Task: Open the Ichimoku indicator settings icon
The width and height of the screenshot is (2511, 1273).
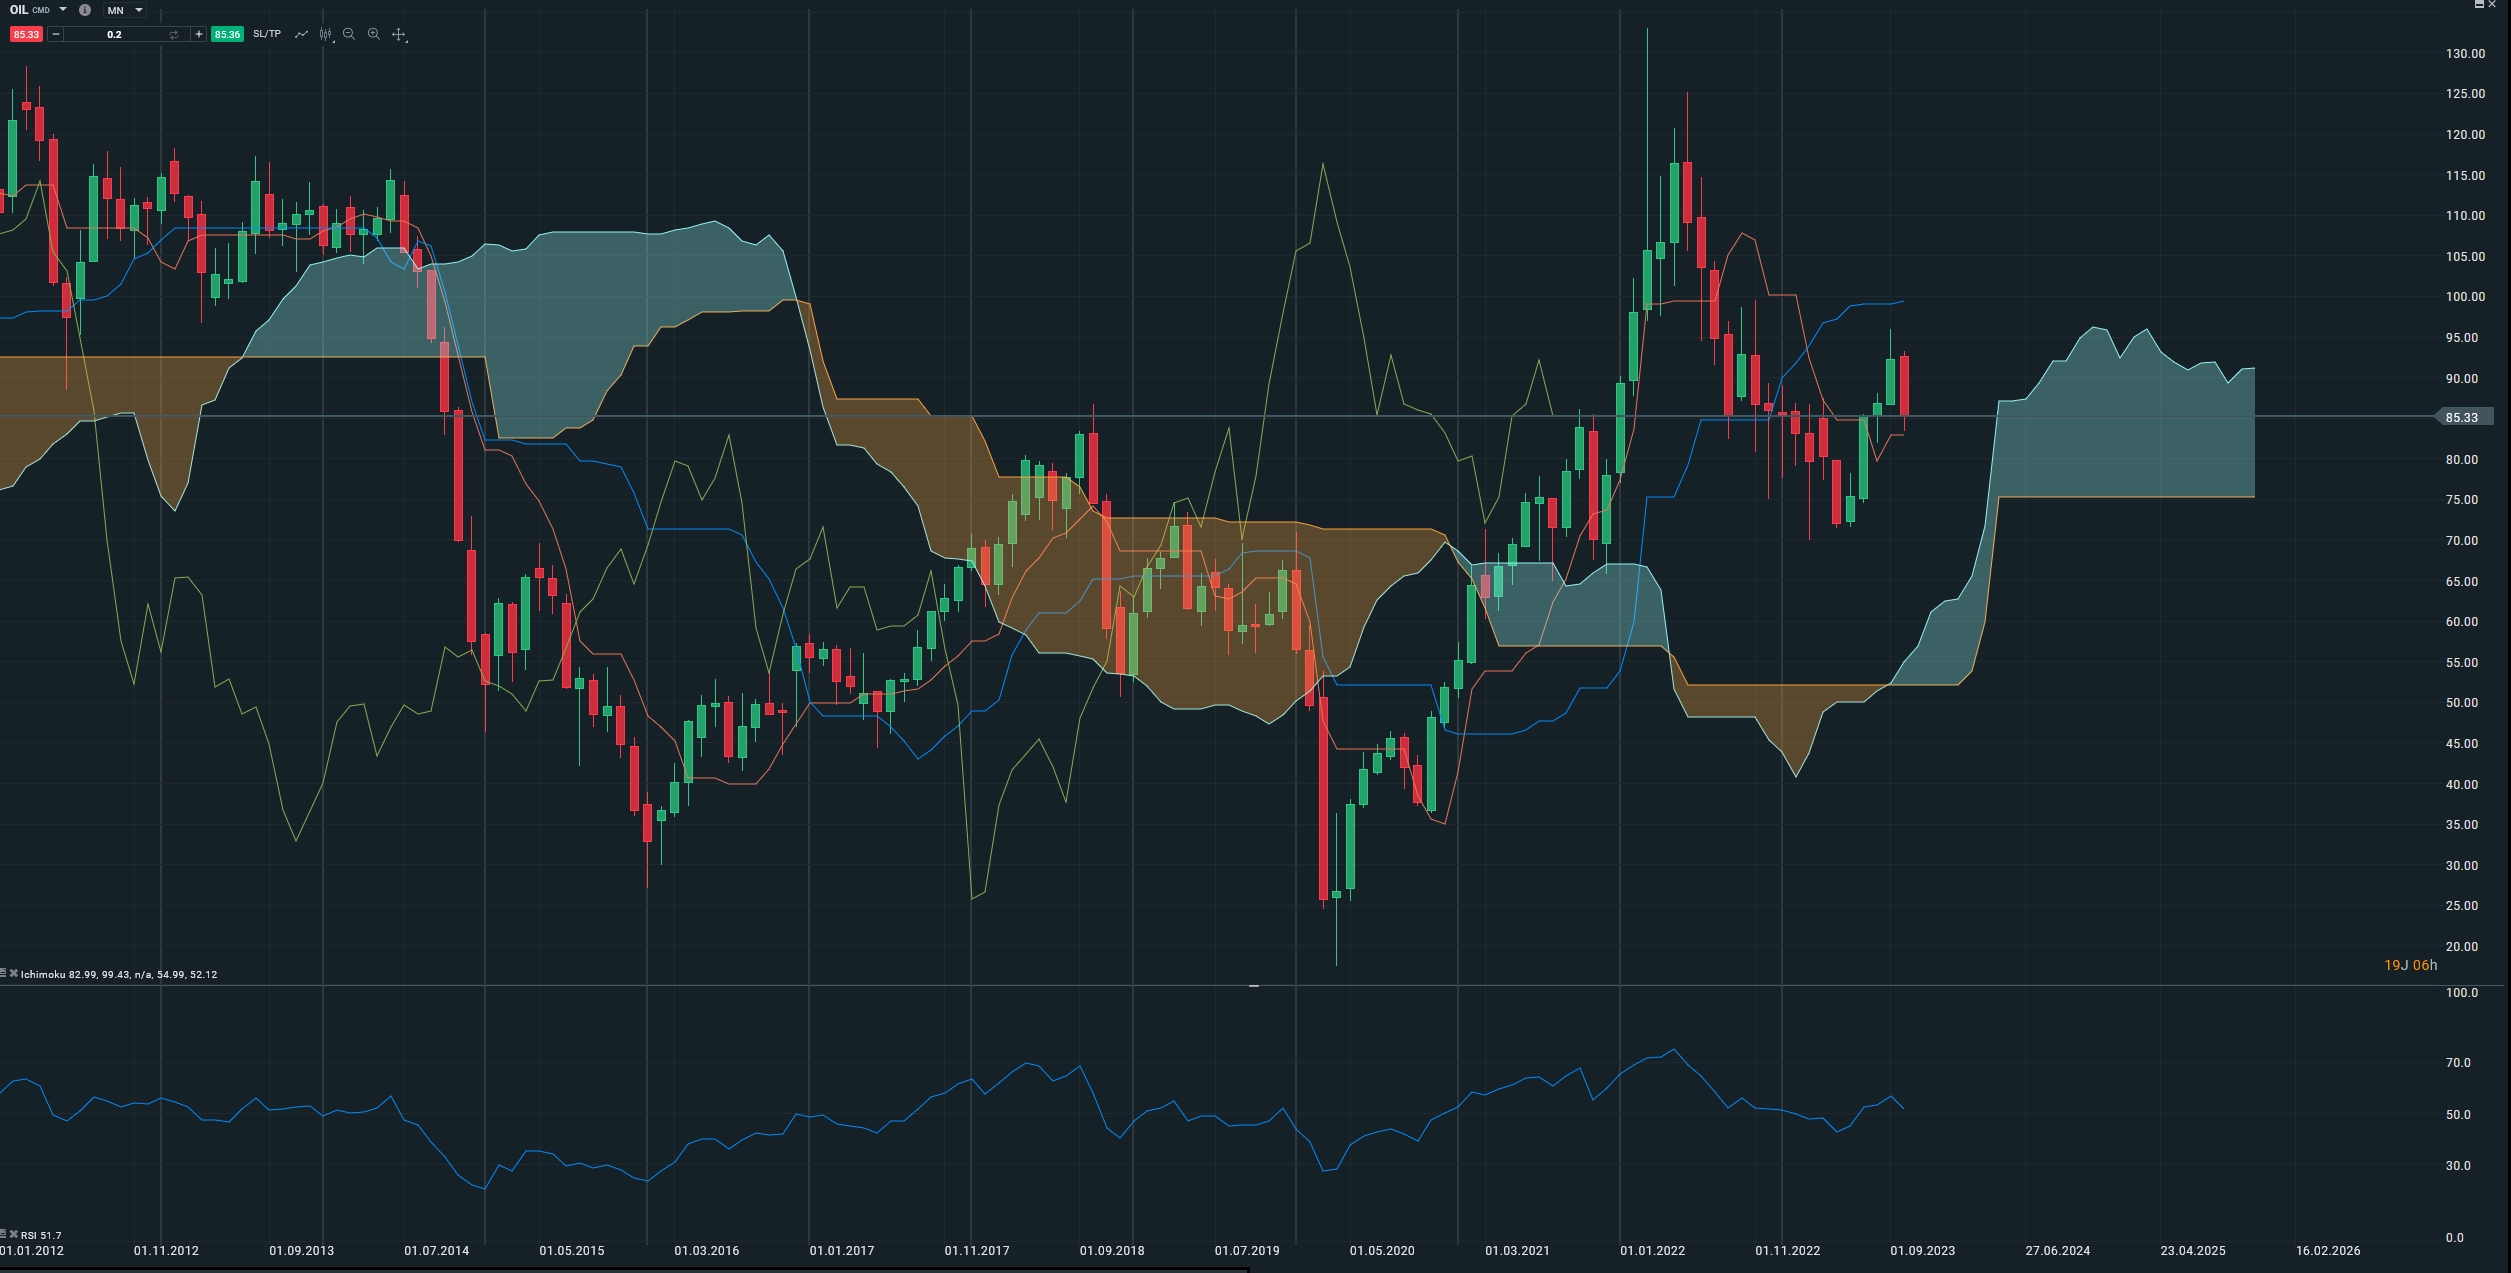Action: (4, 973)
